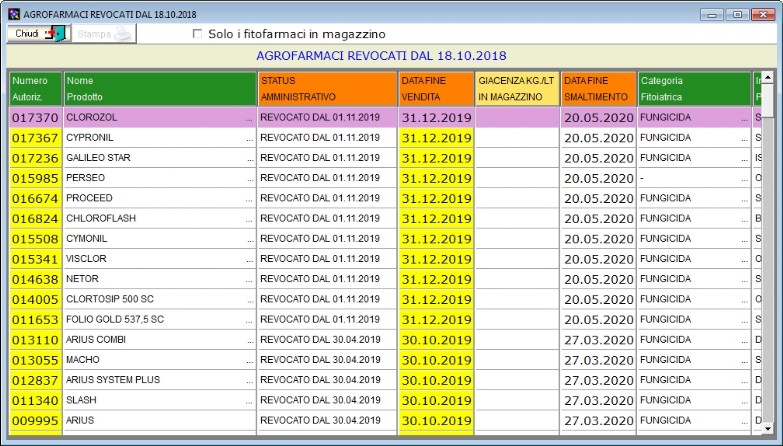The width and height of the screenshot is (783, 446).
Task: Select the MACHO product name
Action: pos(83,360)
